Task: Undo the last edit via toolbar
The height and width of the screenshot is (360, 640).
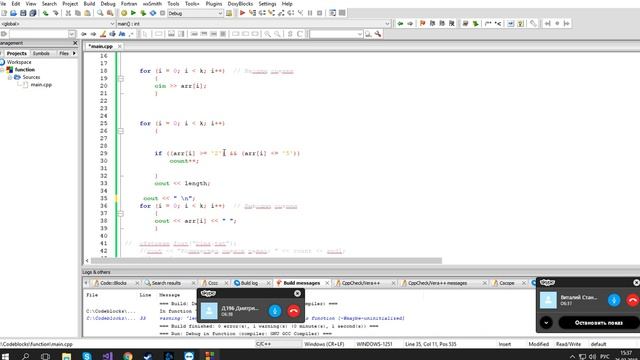Action: 46,13
